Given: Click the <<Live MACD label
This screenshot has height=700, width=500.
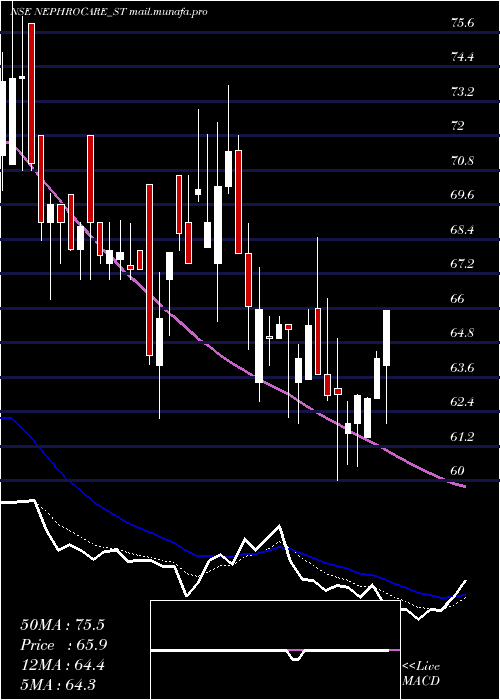Looking at the screenshot, I should point(421,673).
